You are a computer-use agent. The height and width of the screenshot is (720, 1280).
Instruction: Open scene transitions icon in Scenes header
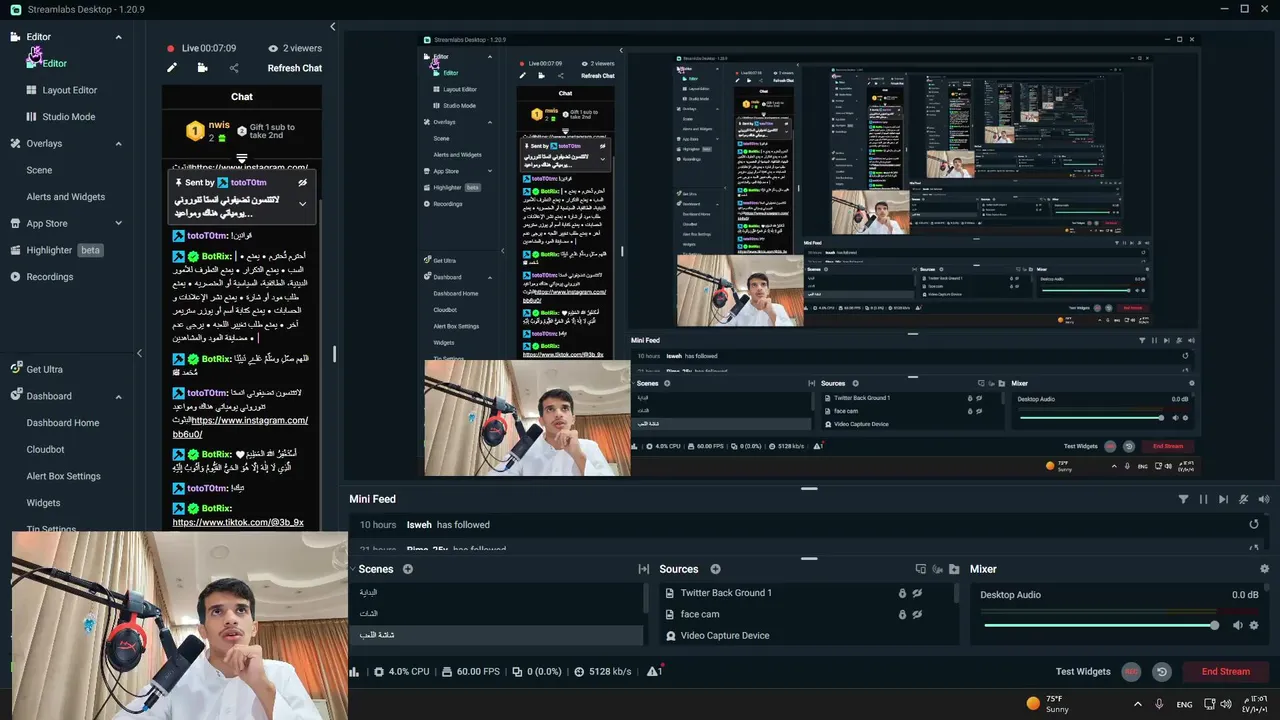643,569
